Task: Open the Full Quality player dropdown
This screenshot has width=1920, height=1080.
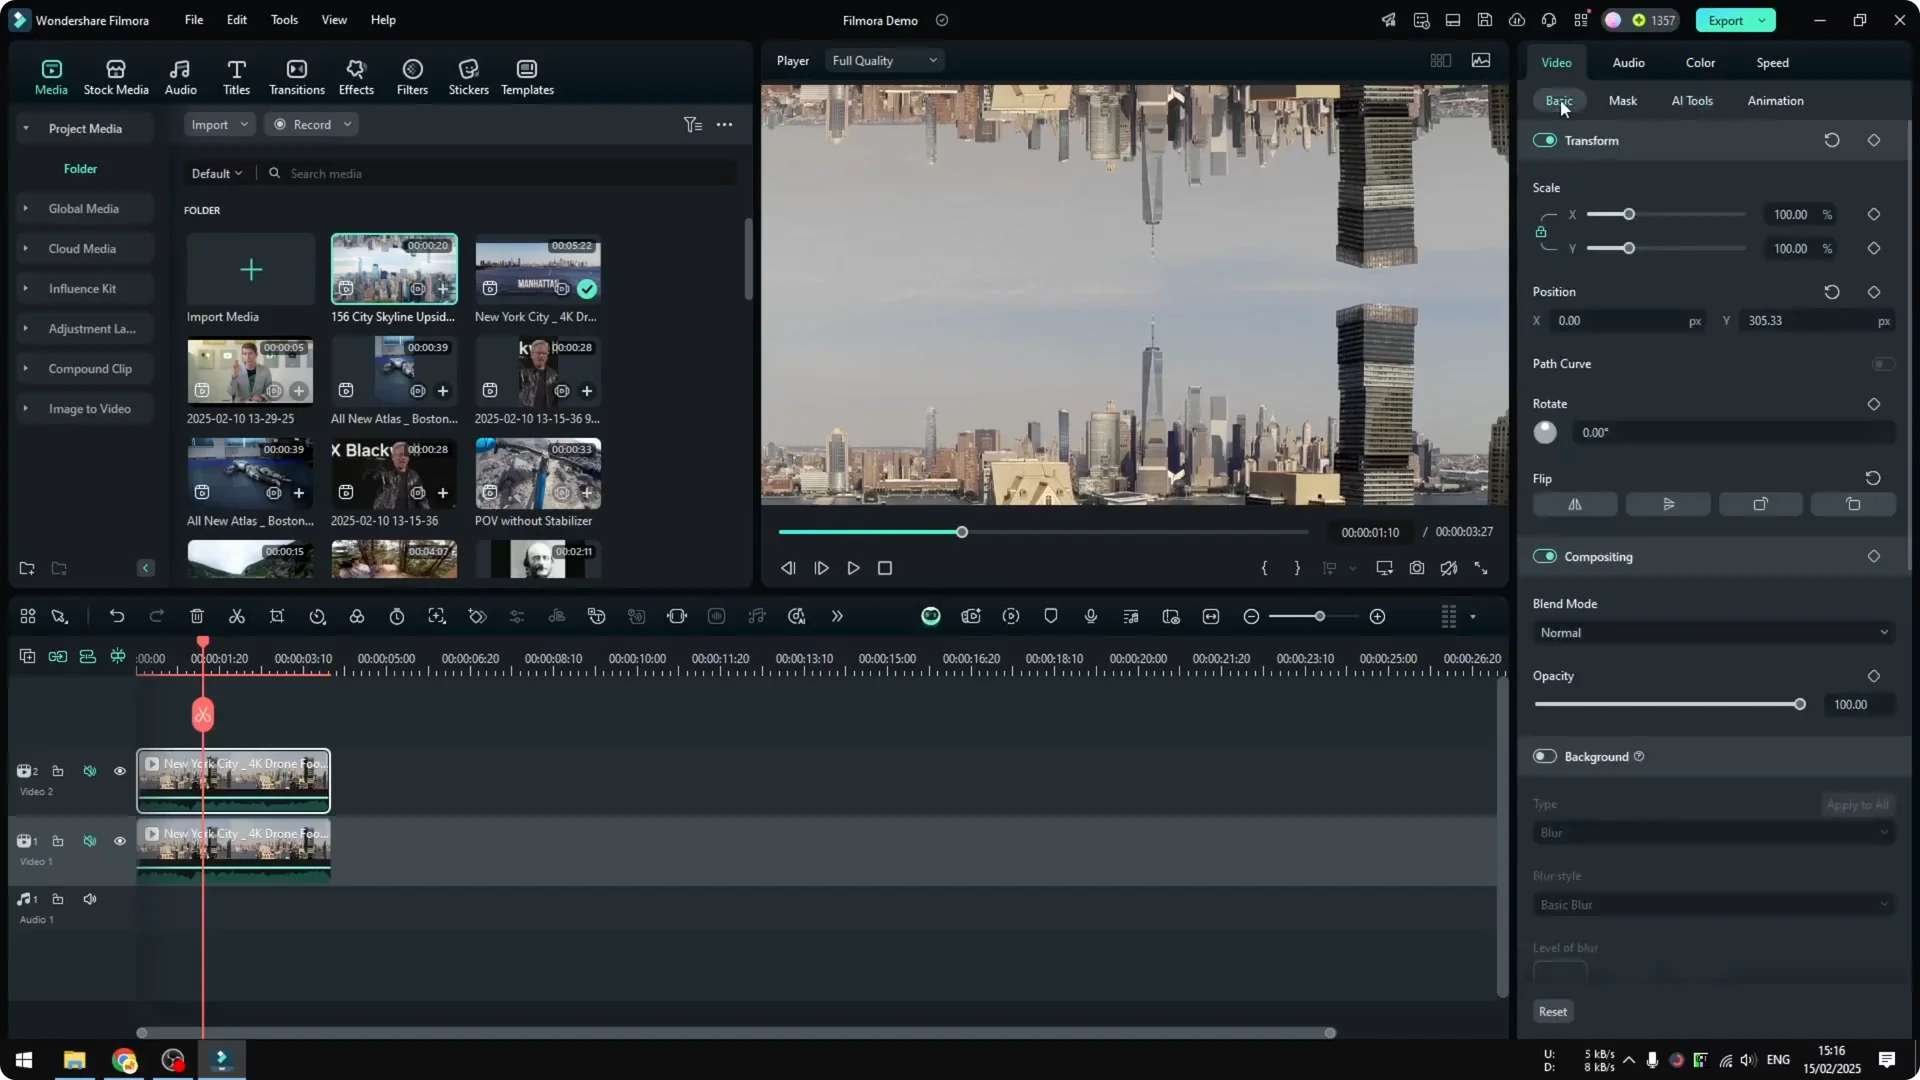Action: point(883,60)
